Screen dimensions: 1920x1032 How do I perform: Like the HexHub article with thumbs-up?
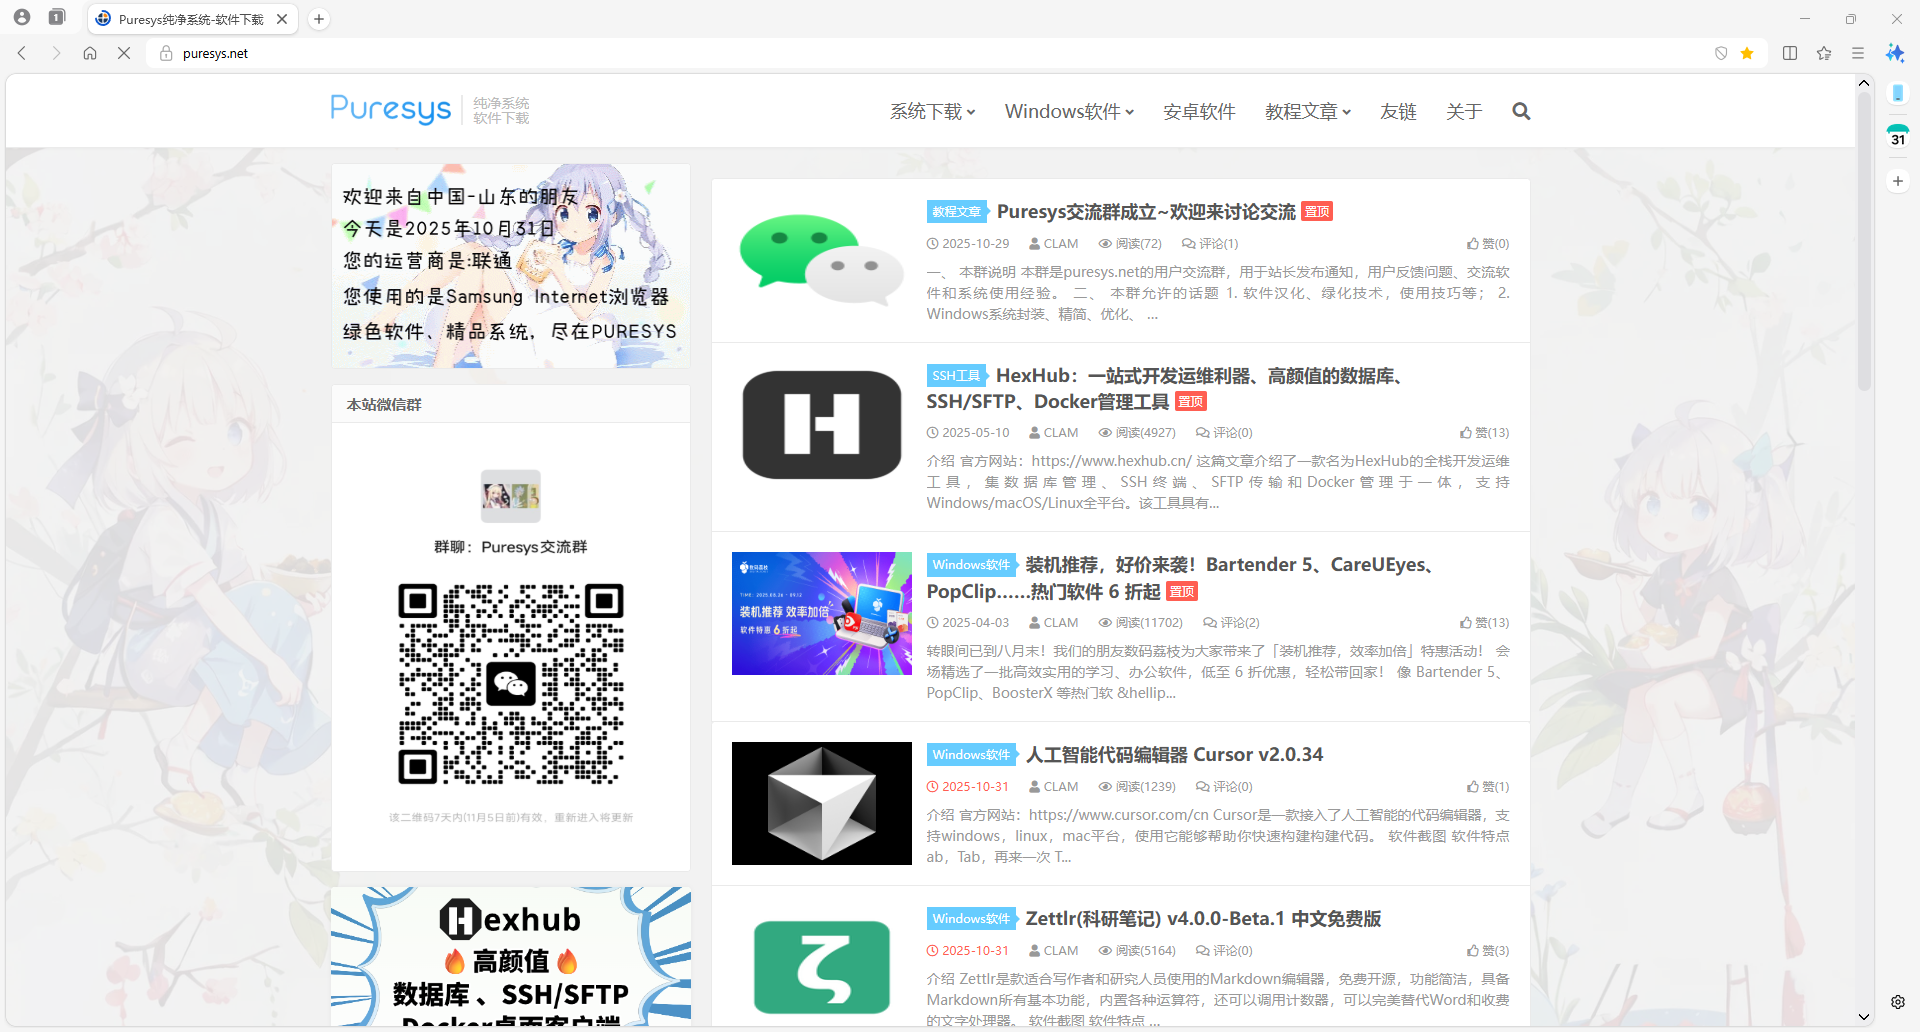click(x=1483, y=433)
